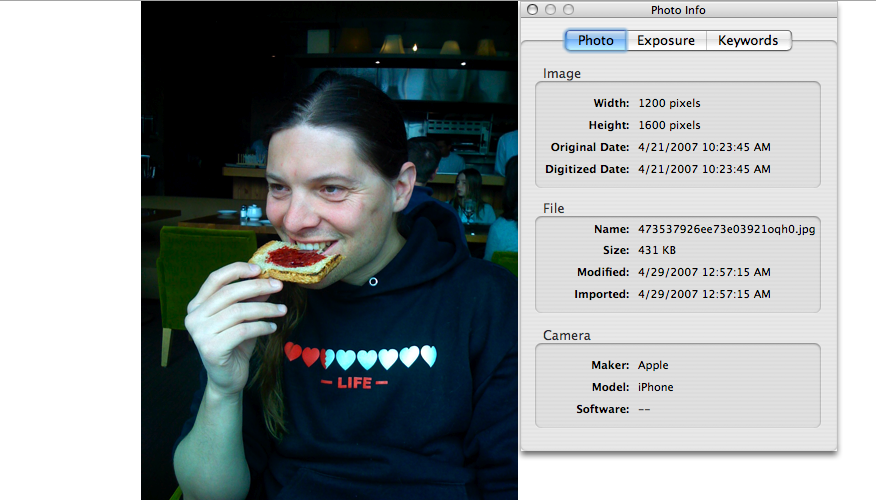Image resolution: width=876 pixels, height=500 pixels.
Task: Click the Height label
Action: click(609, 125)
